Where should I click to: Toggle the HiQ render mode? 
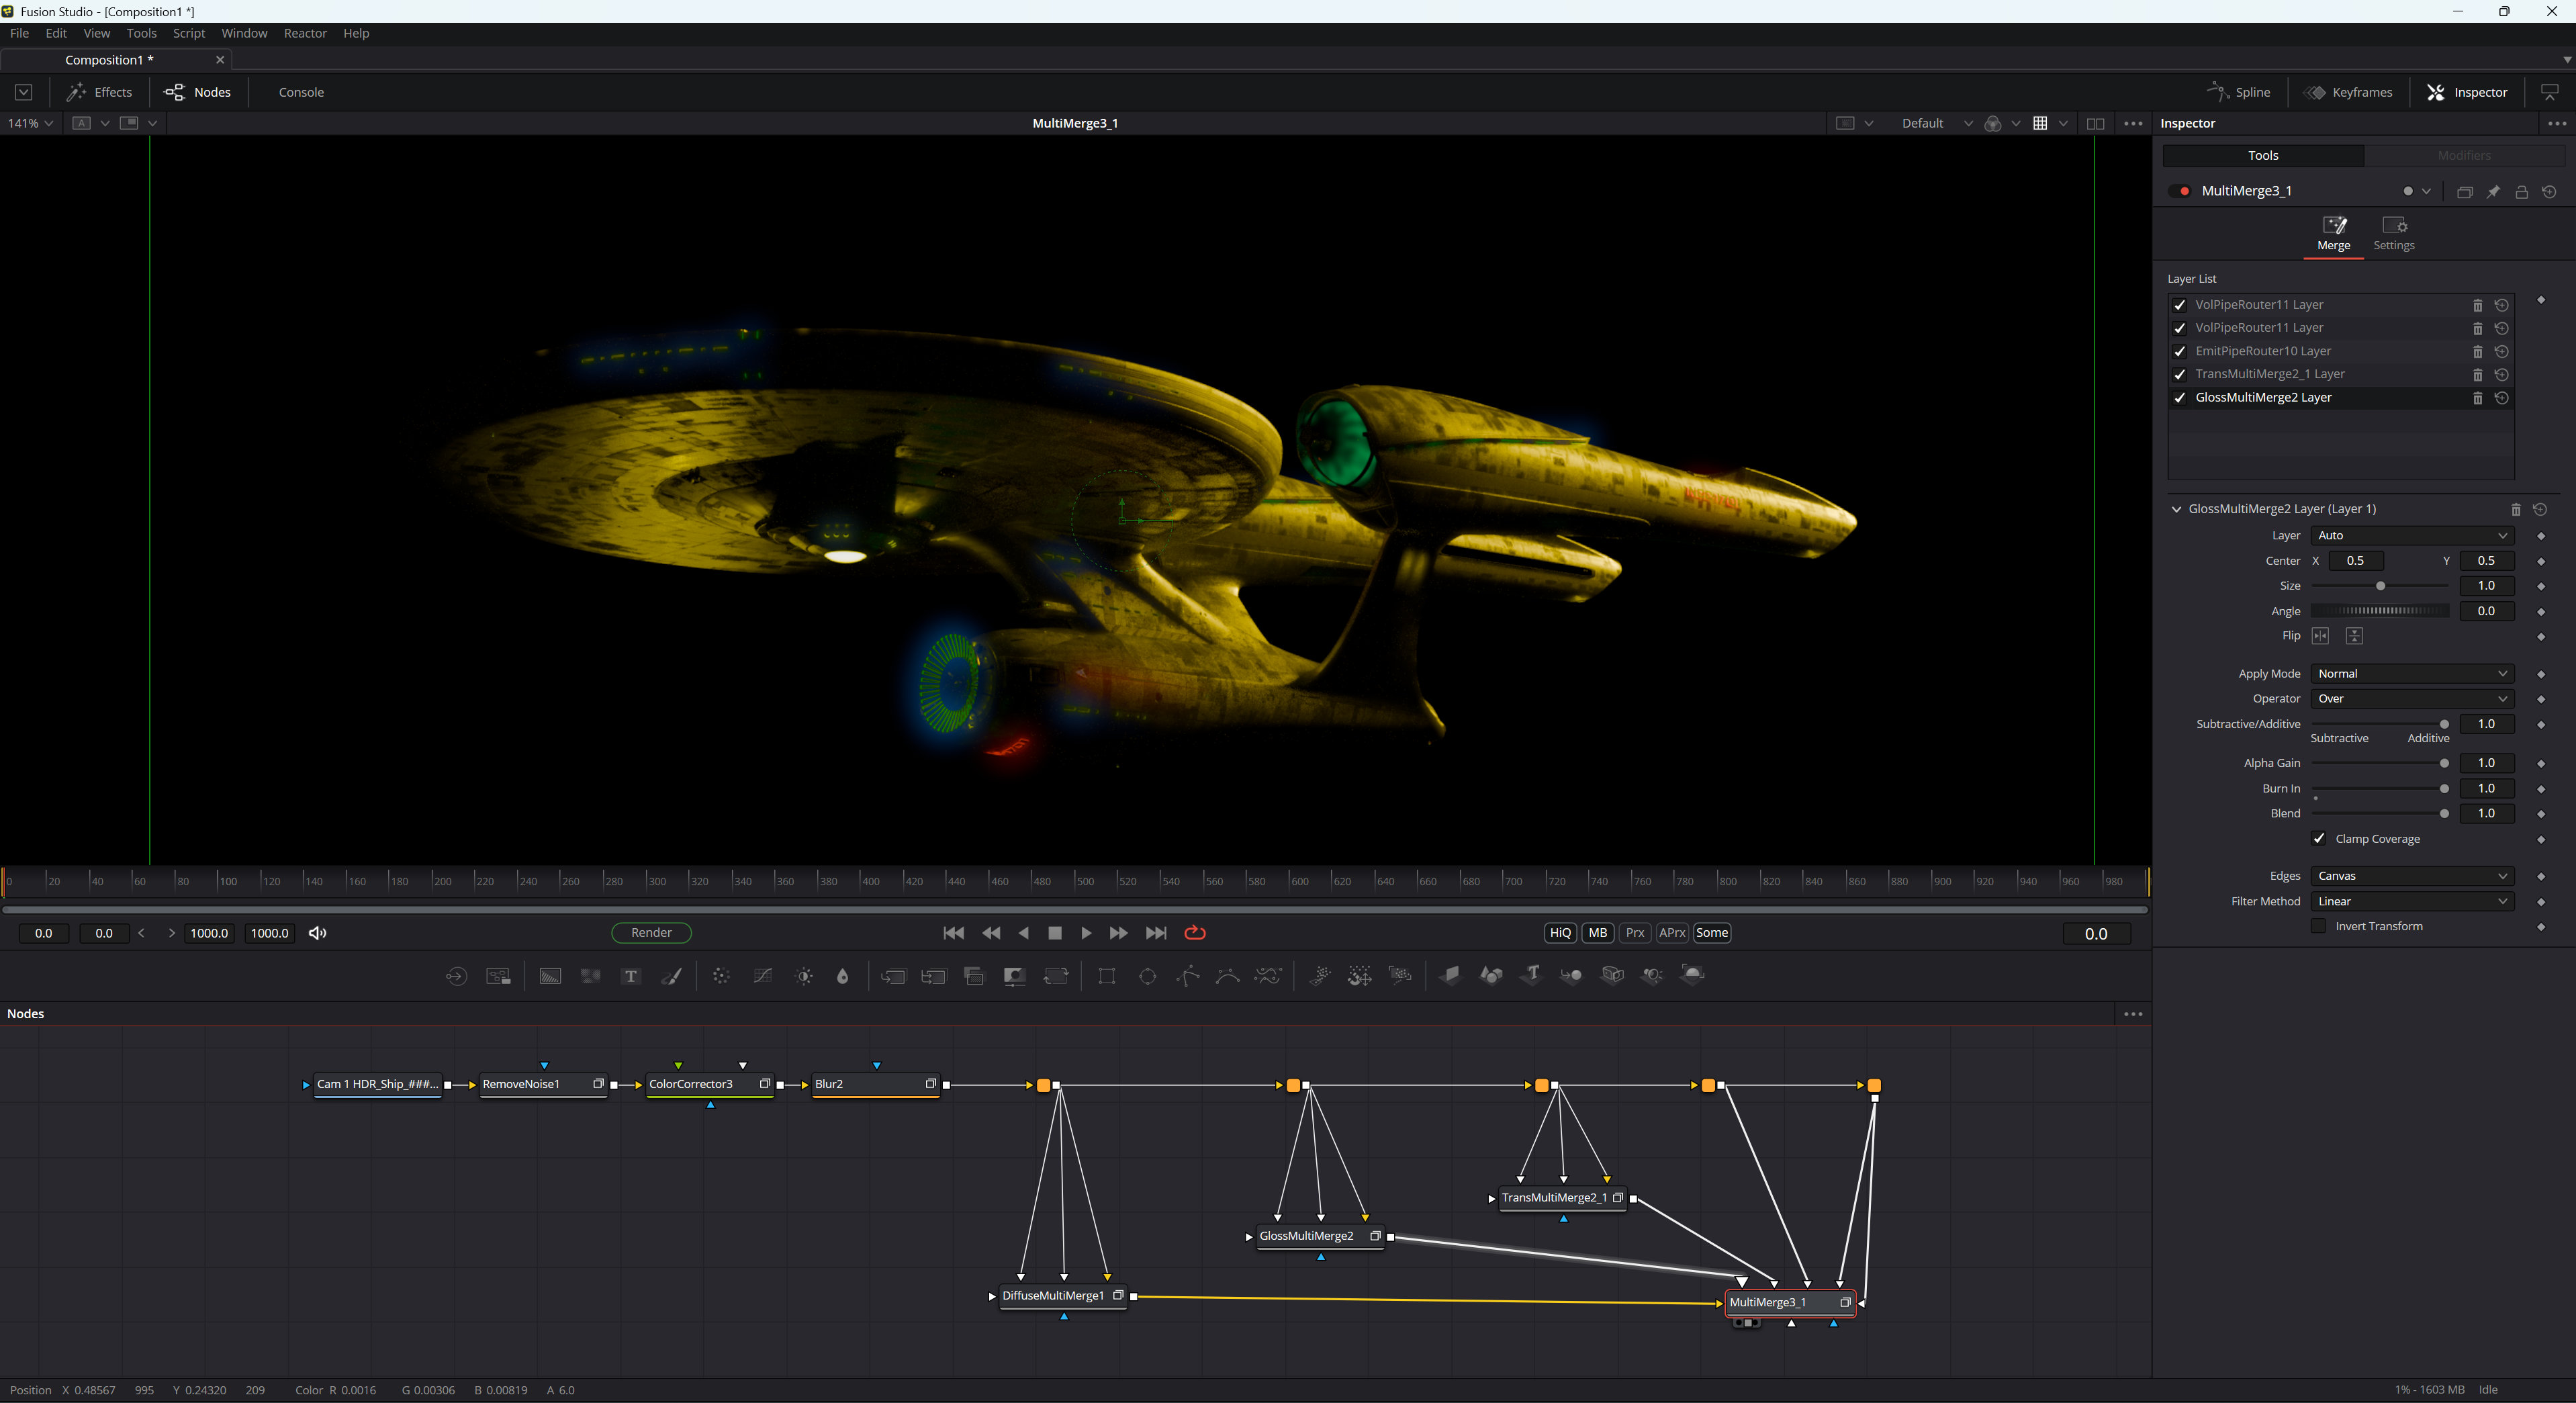(1561, 933)
